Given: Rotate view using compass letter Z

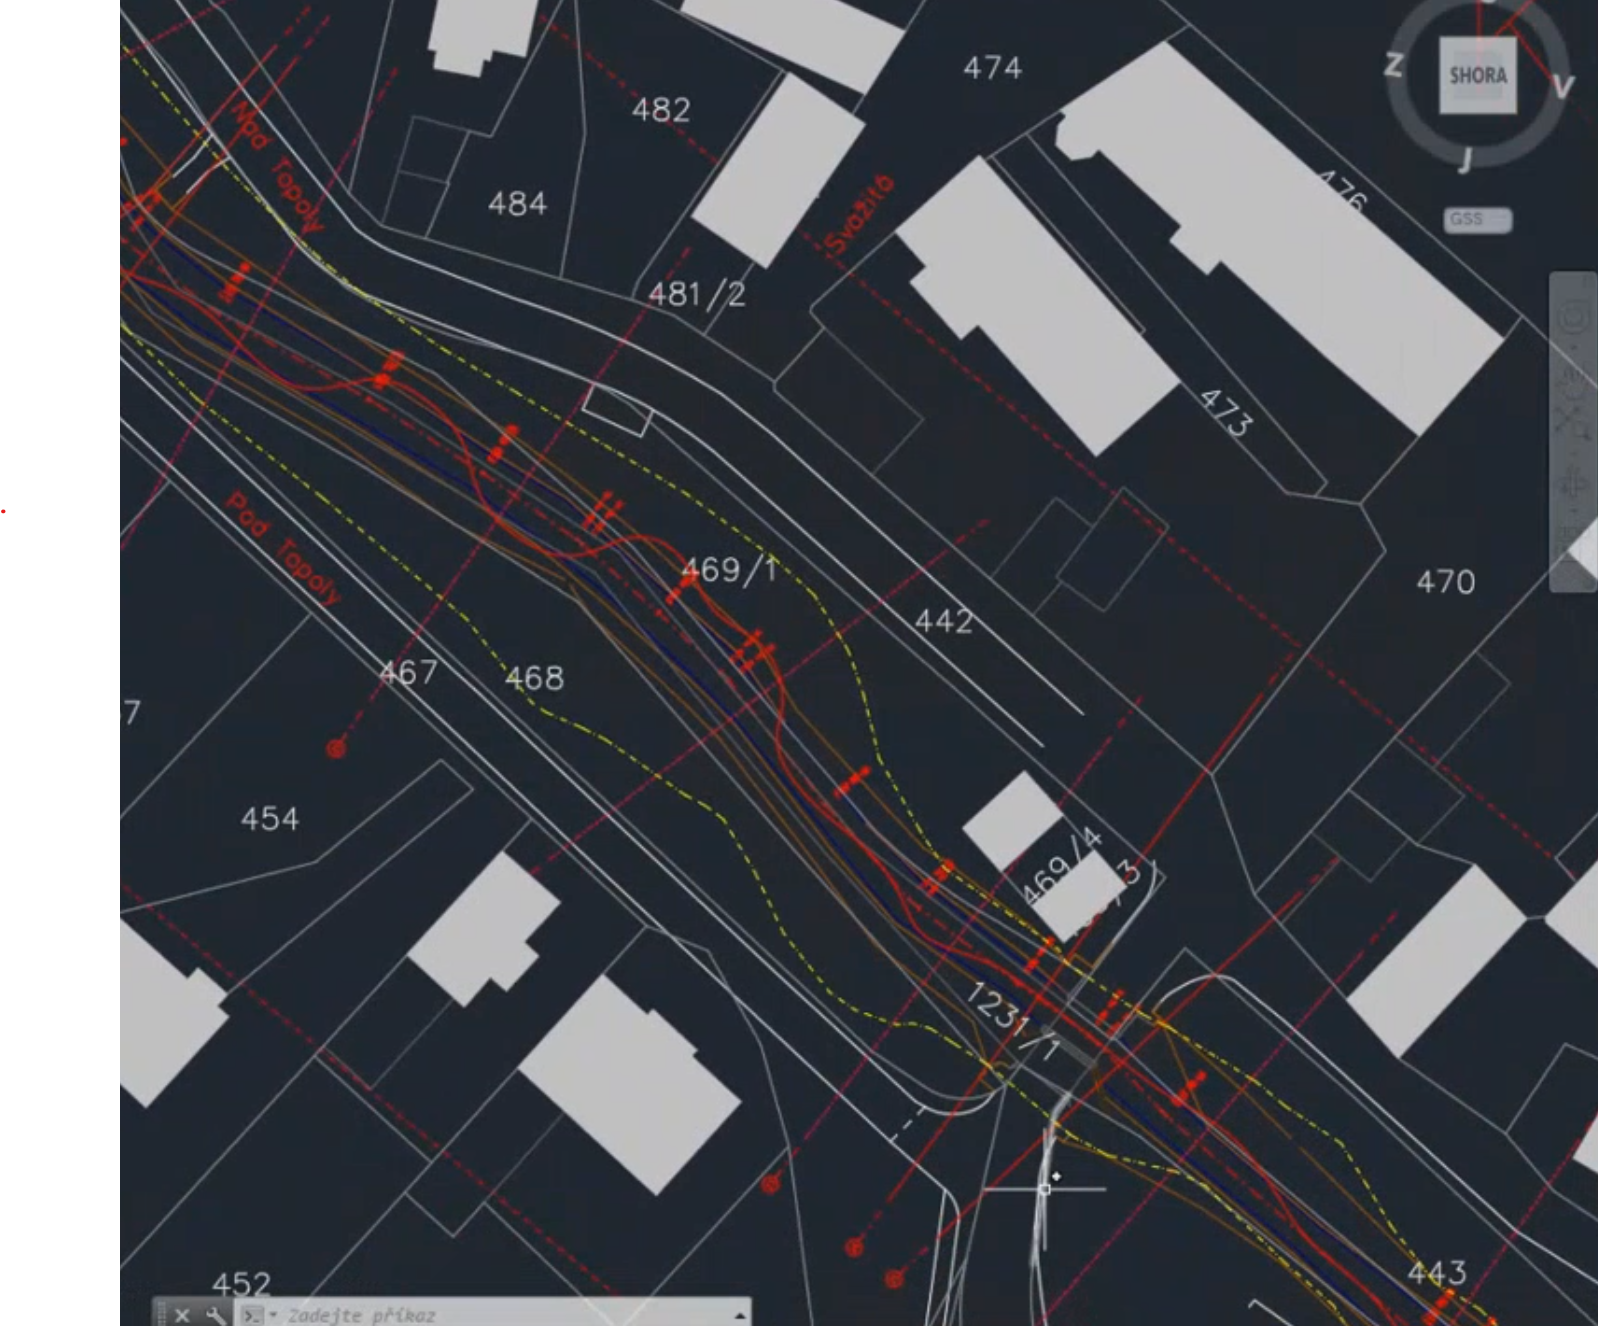Looking at the screenshot, I should 1393,66.
